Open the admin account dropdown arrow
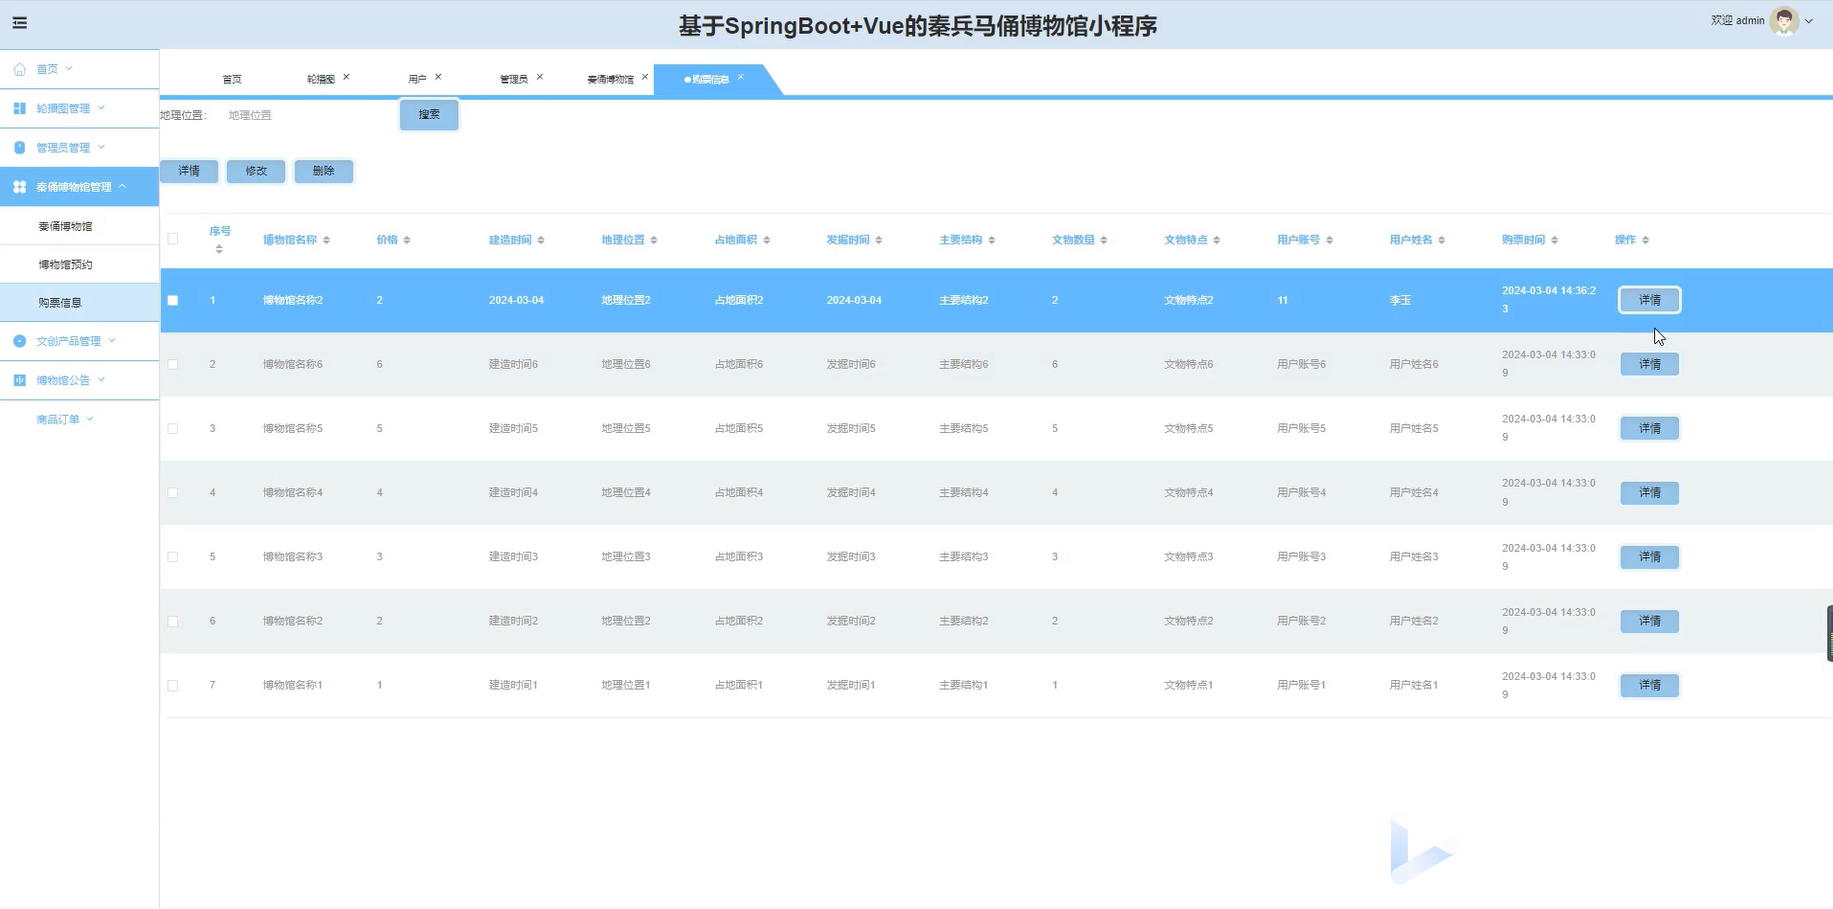 coord(1809,21)
